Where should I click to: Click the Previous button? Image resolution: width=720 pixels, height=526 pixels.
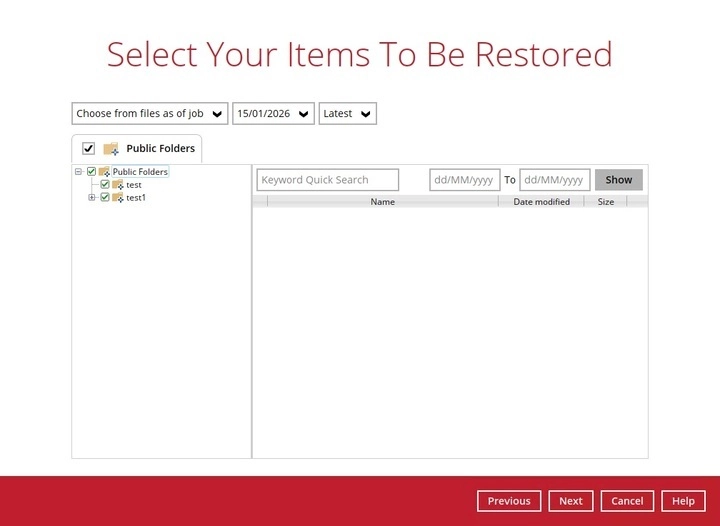(509, 501)
